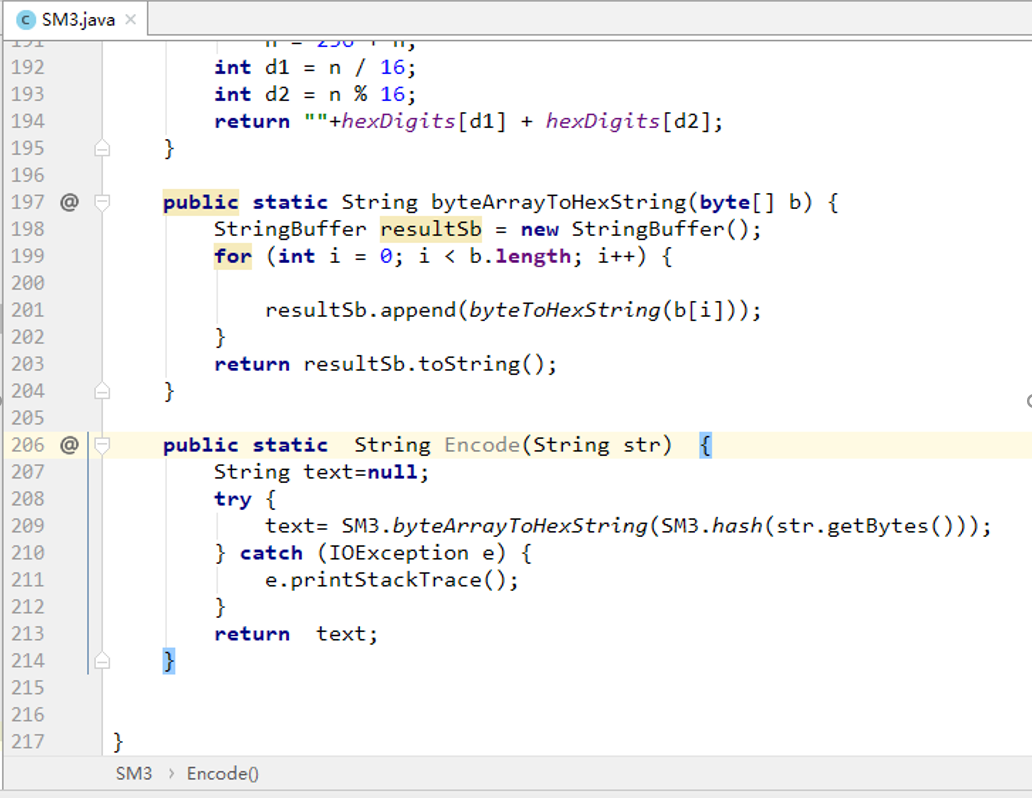Click the return text statement on line 213
Screen dimensions: 1032x798
coord(290,633)
